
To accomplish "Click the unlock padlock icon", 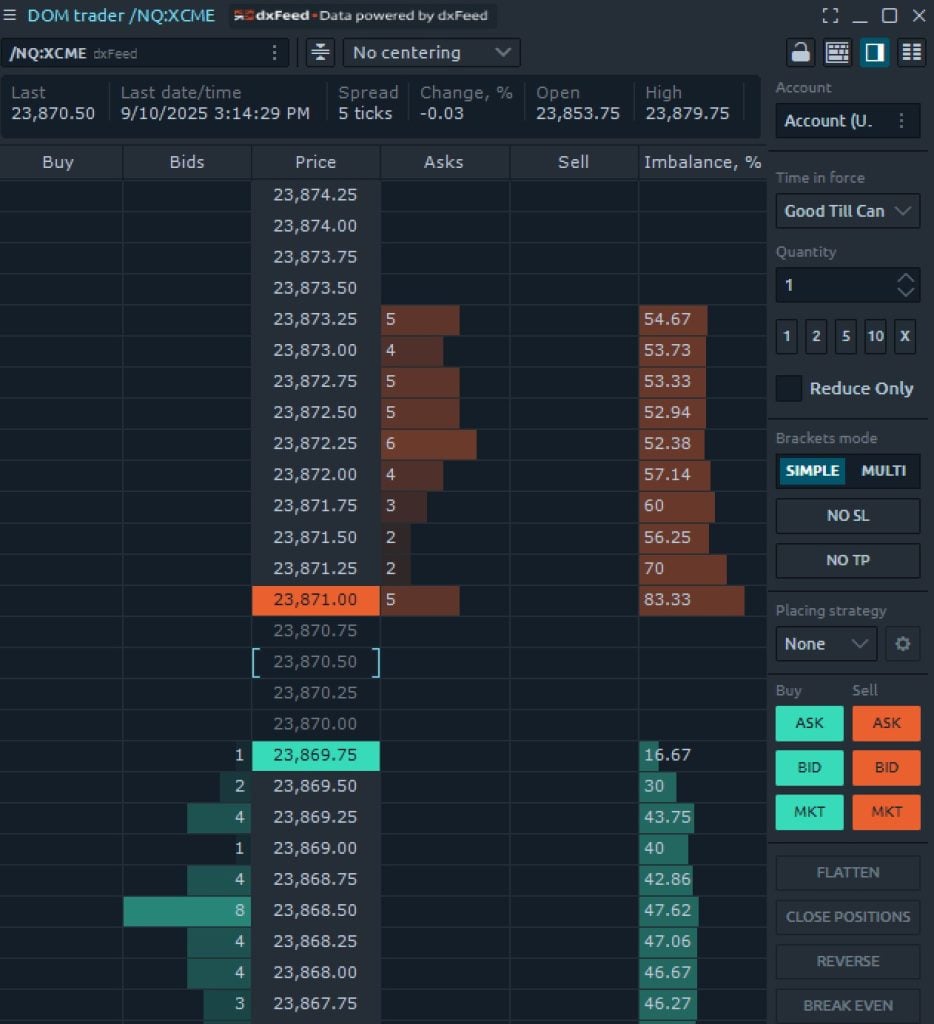I will coord(800,52).
